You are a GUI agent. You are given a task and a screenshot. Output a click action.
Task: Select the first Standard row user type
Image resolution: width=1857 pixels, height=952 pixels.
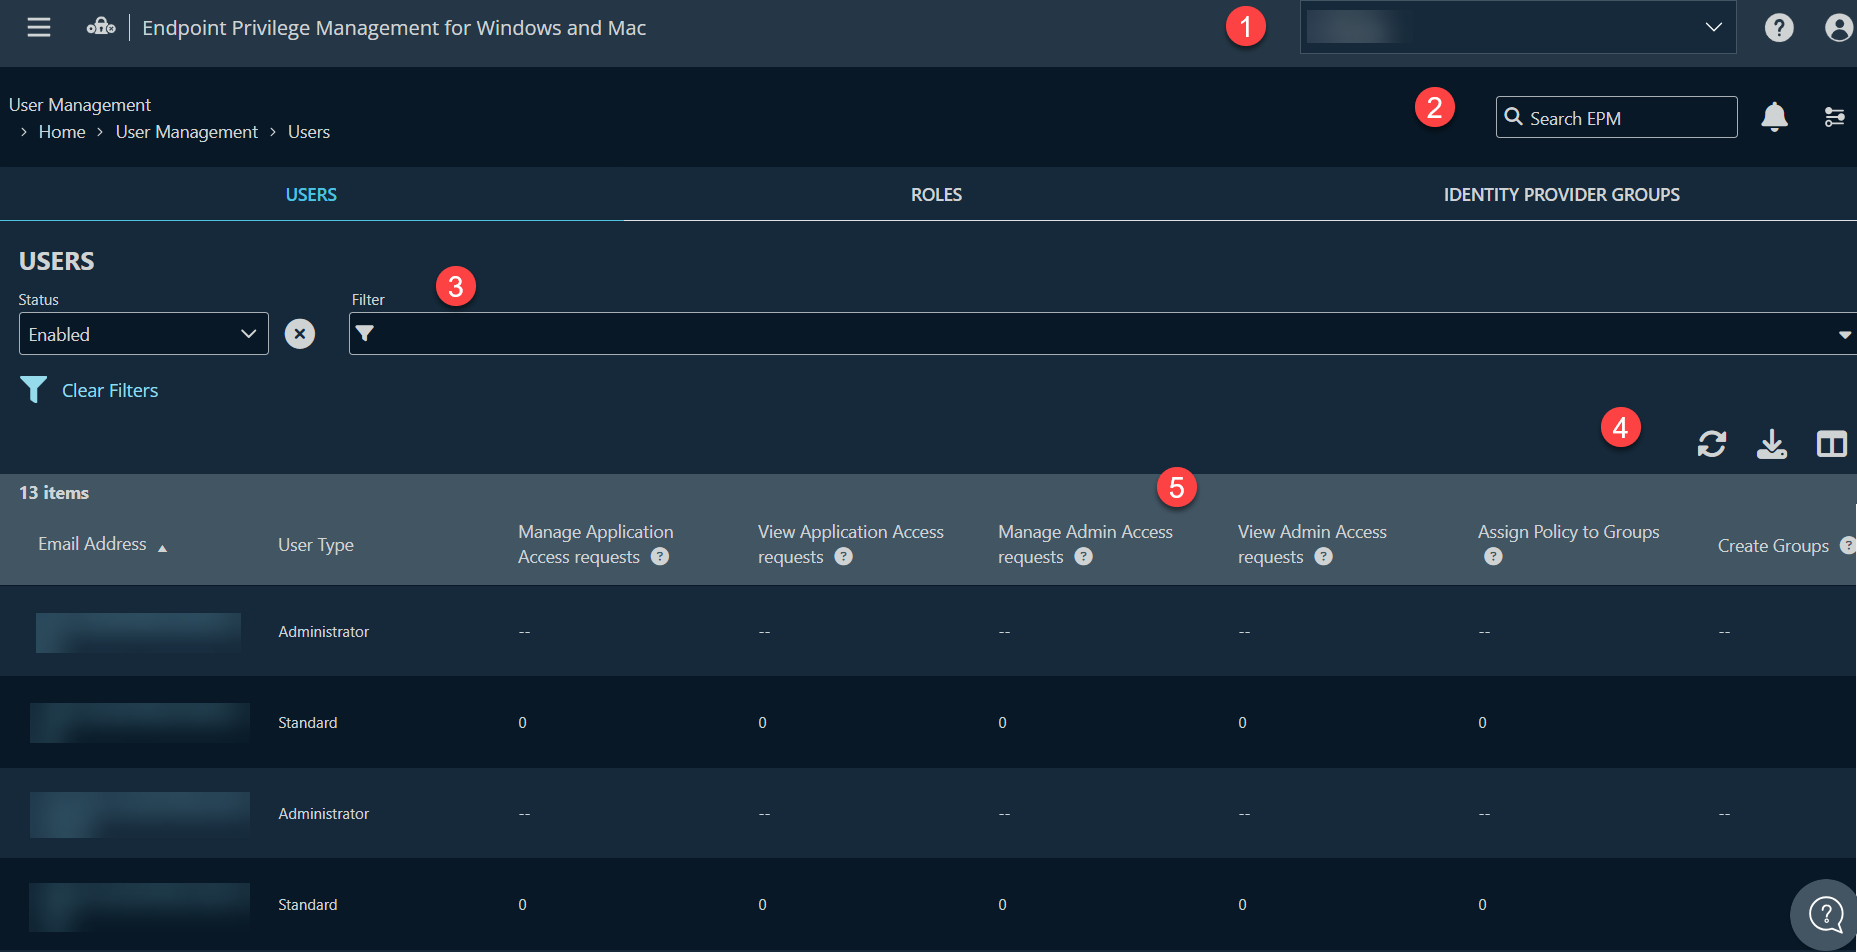pyautogui.click(x=308, y=723)
